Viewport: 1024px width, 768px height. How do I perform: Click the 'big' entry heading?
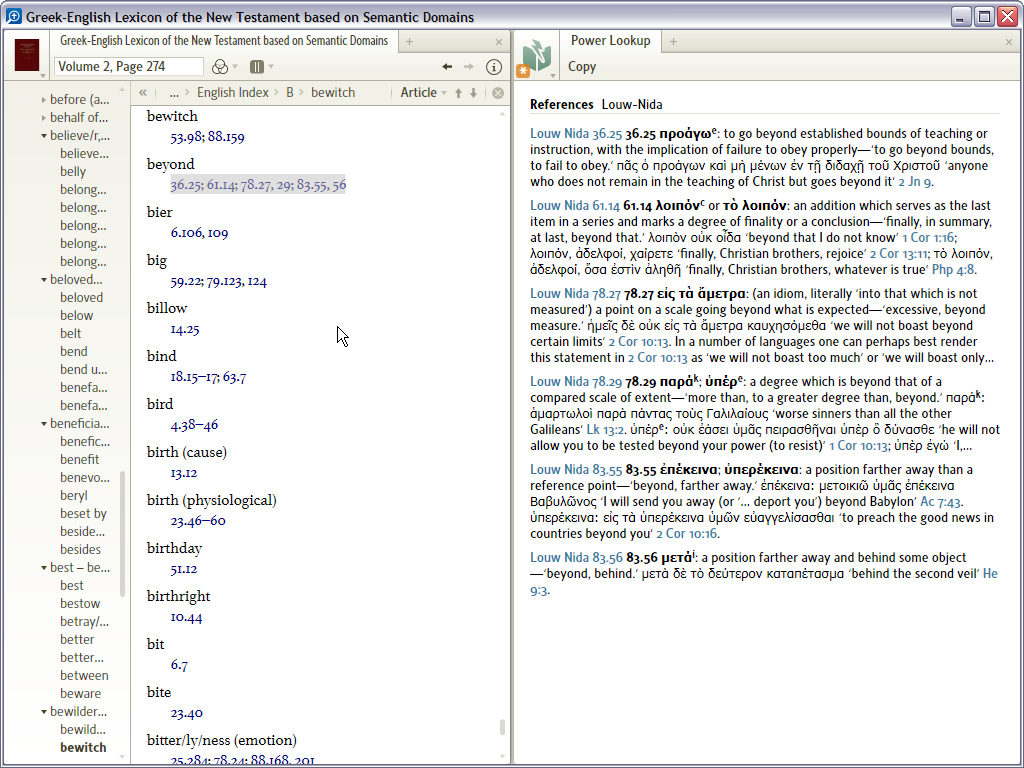157,261
